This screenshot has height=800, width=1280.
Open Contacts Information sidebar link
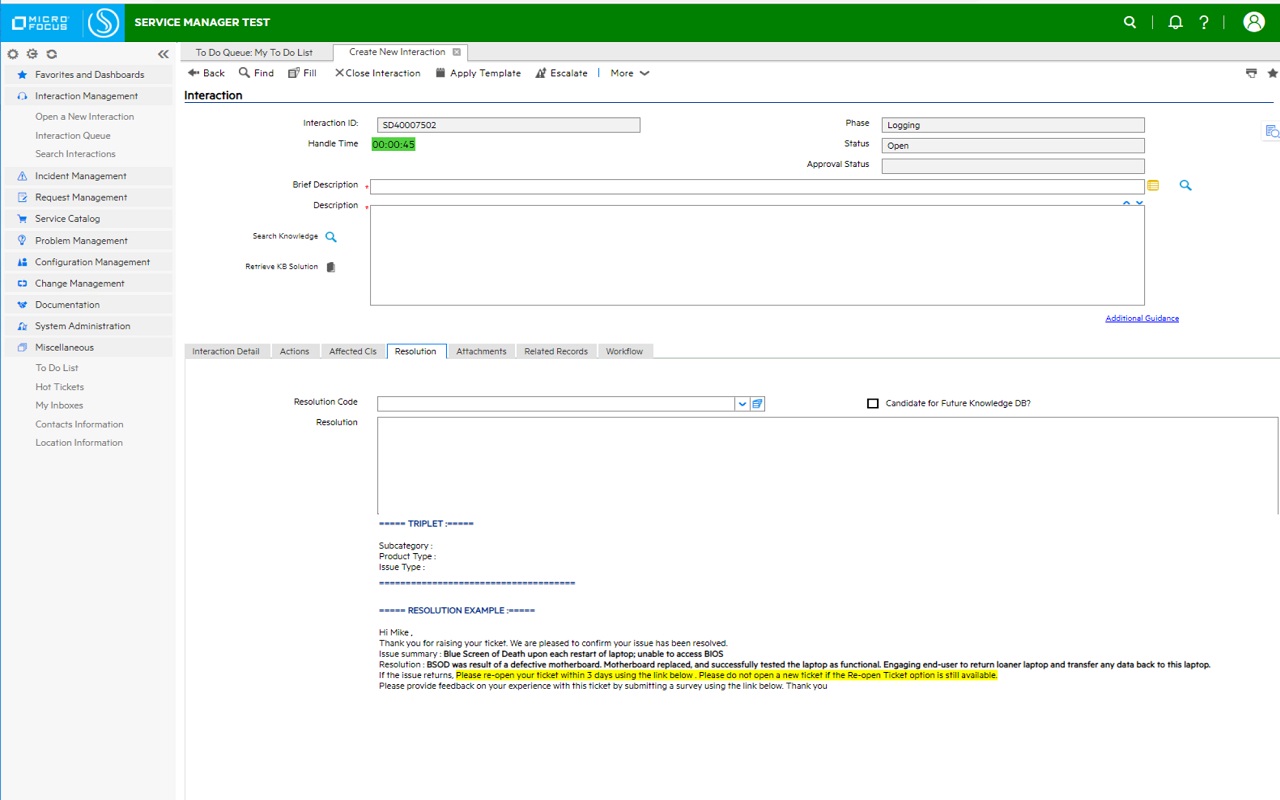coord(79,424)
